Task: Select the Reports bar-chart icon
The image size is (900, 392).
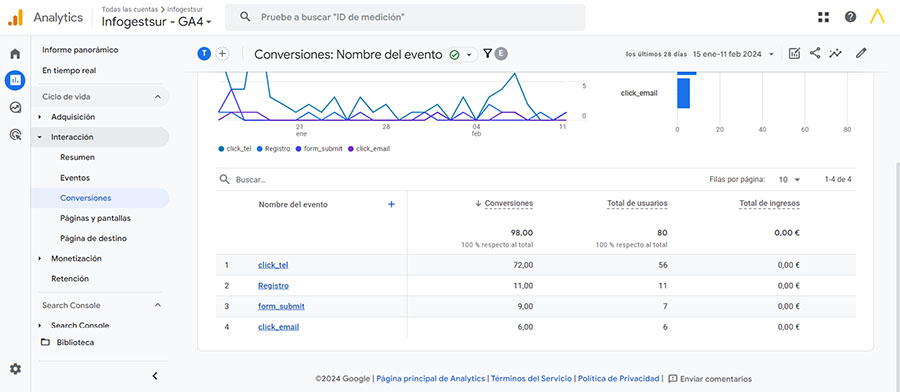Action: 15,80
